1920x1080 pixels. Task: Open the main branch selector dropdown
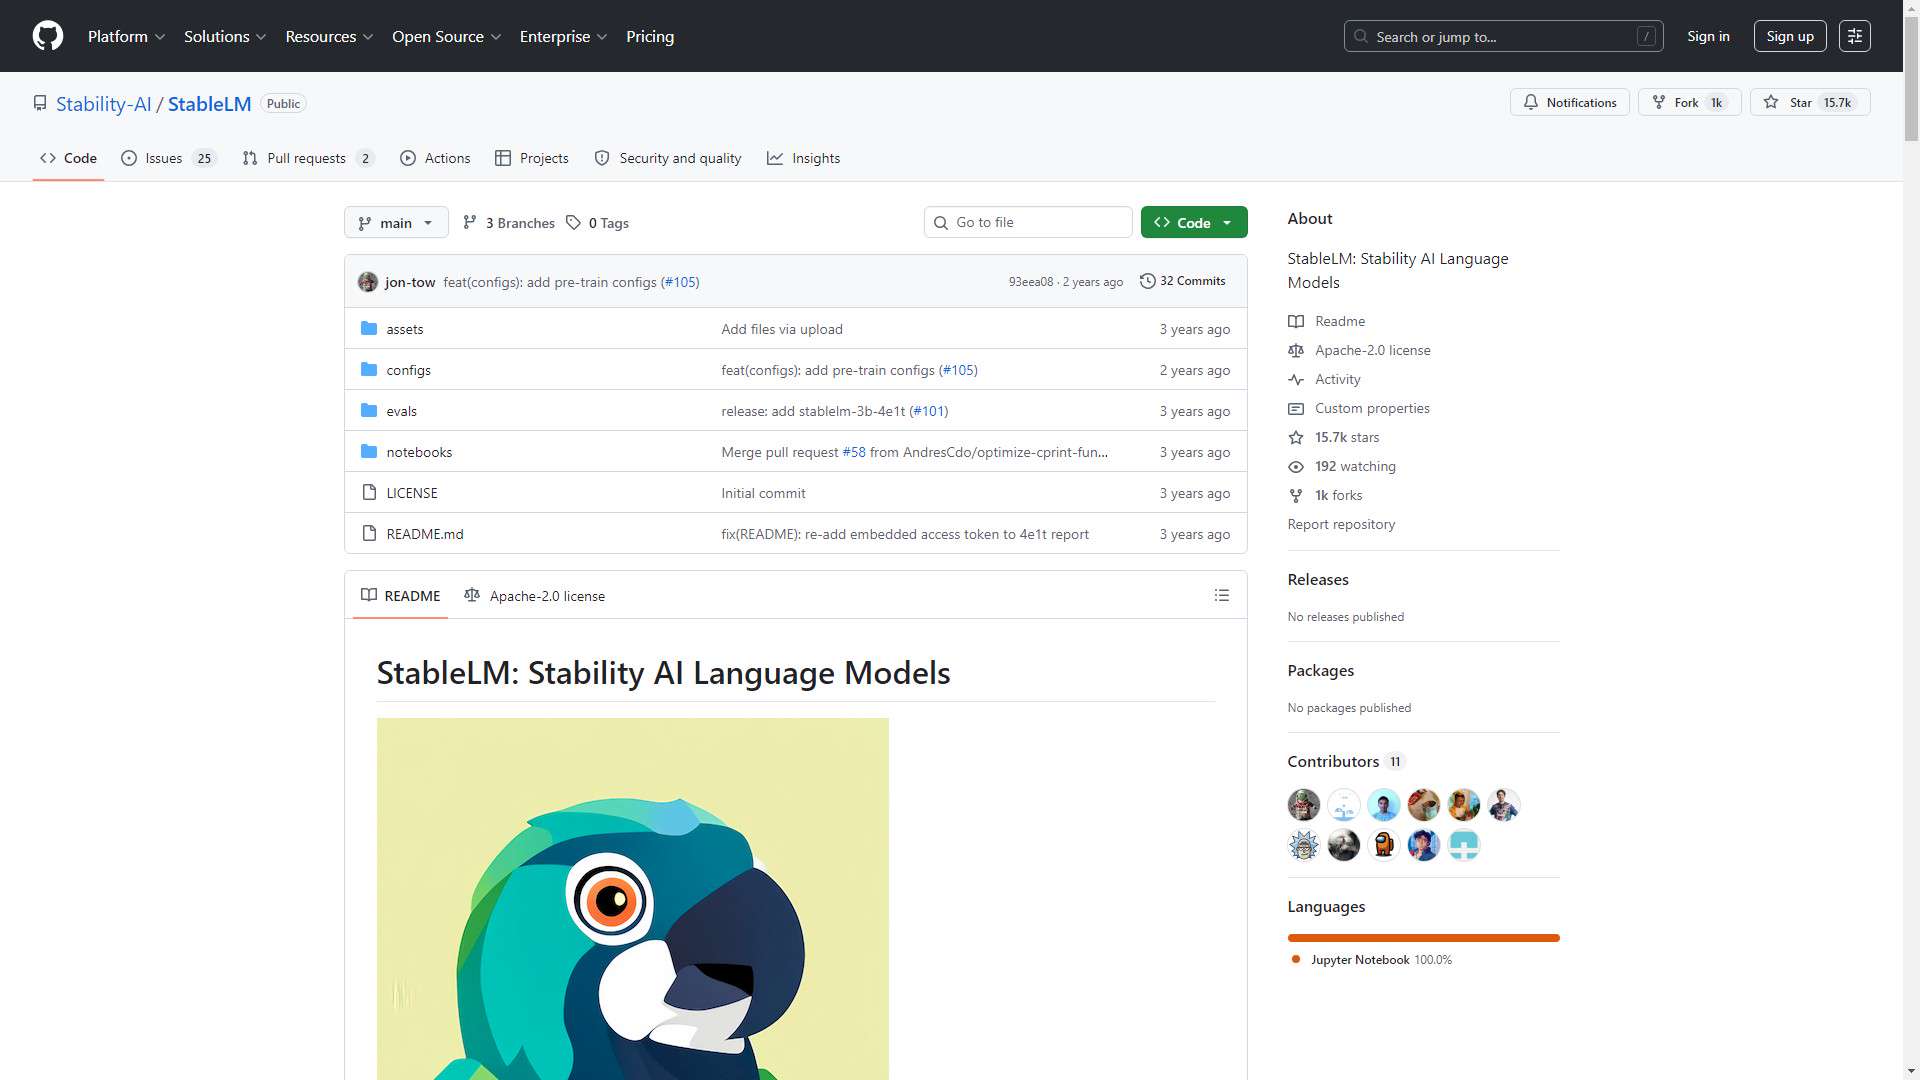[396, 223]
